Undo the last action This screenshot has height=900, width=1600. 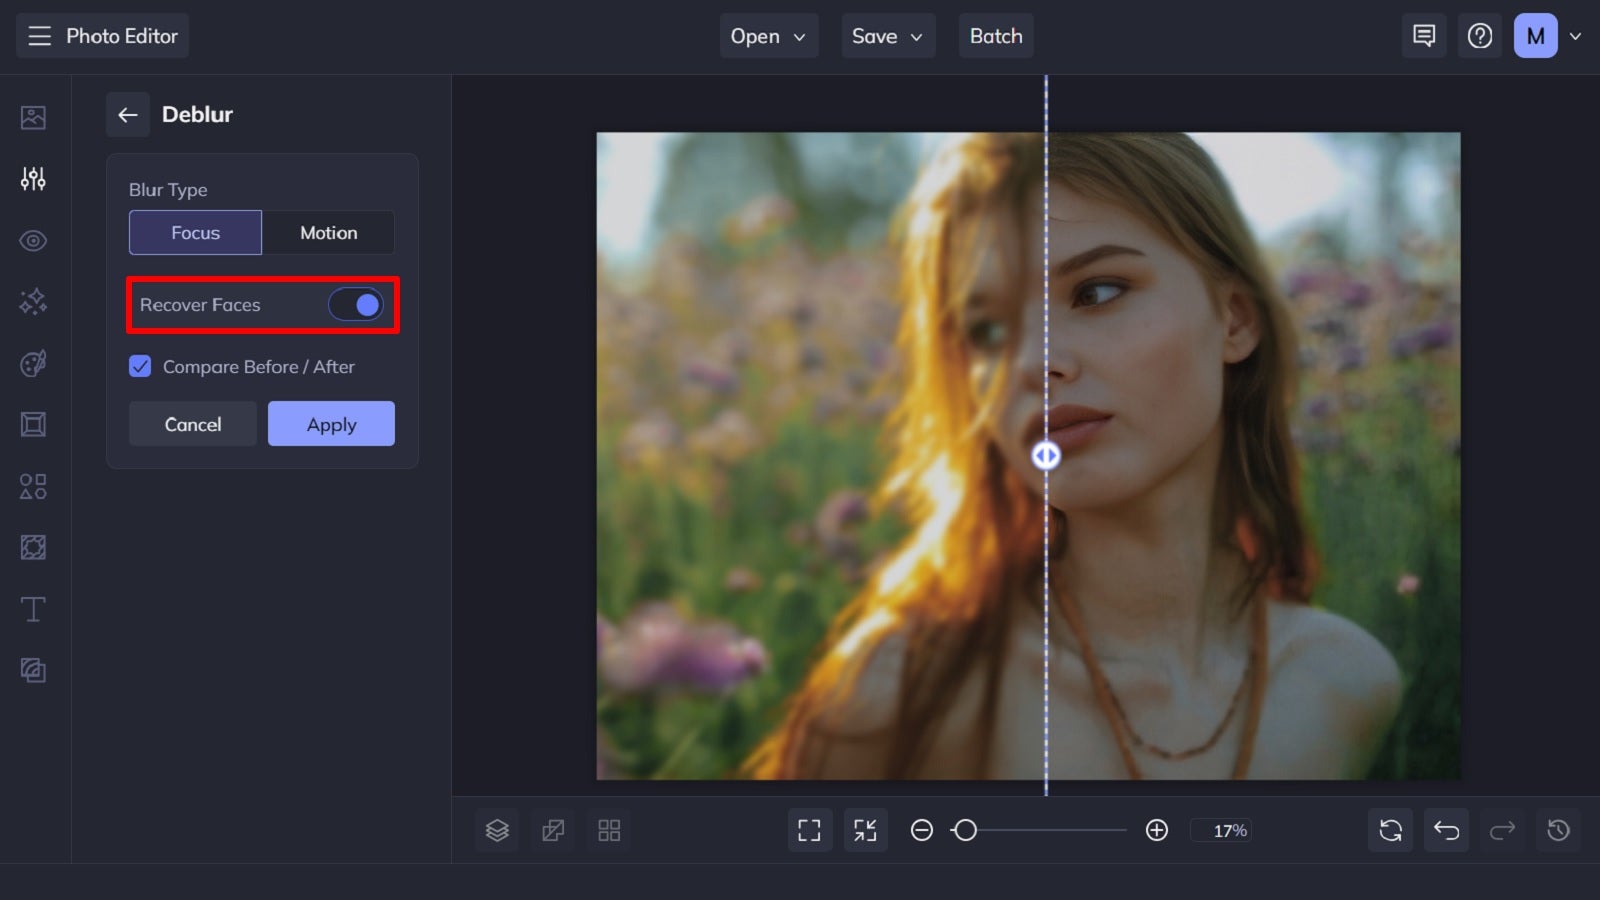(1446, 830)
